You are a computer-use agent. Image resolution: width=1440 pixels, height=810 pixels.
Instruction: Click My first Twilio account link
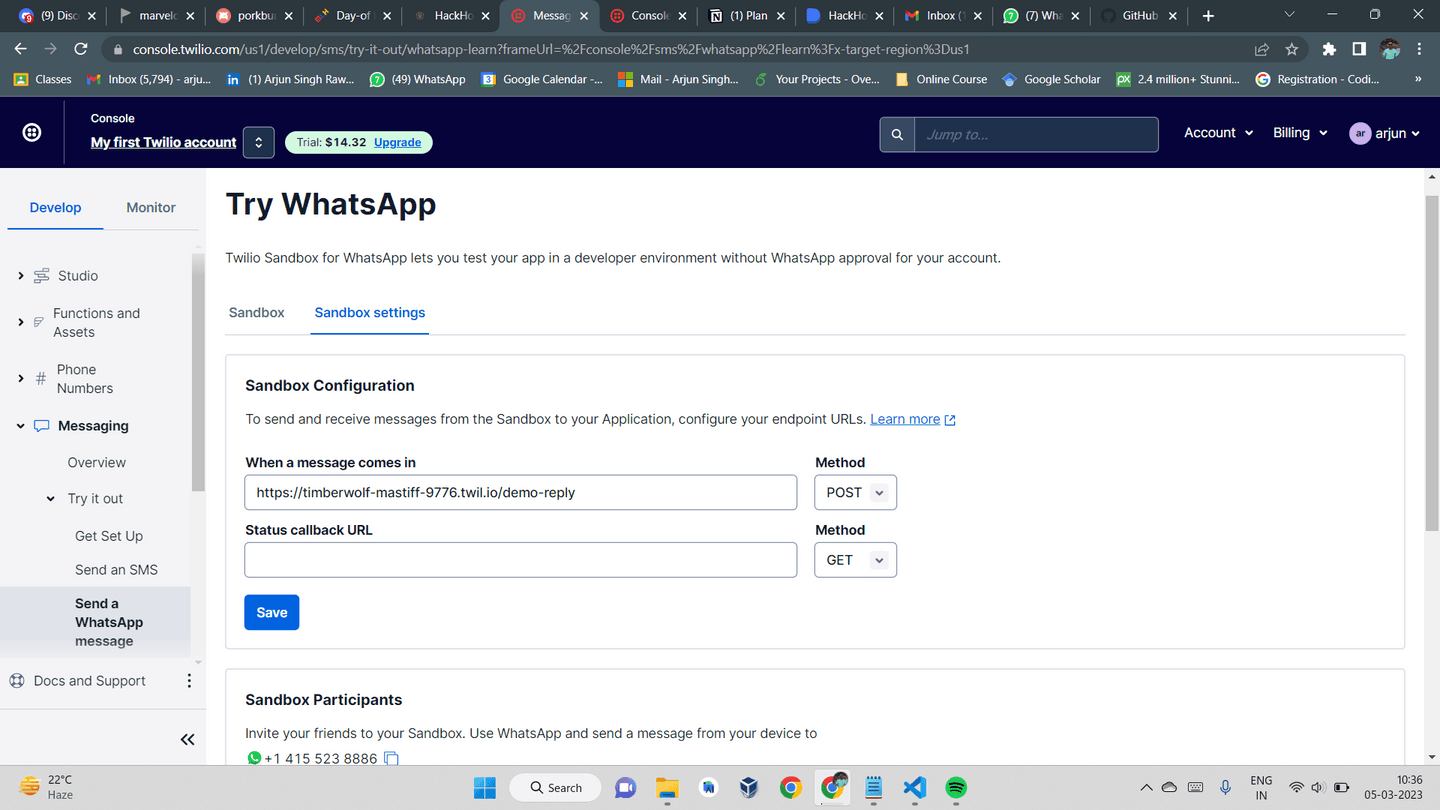pos(164,143)
